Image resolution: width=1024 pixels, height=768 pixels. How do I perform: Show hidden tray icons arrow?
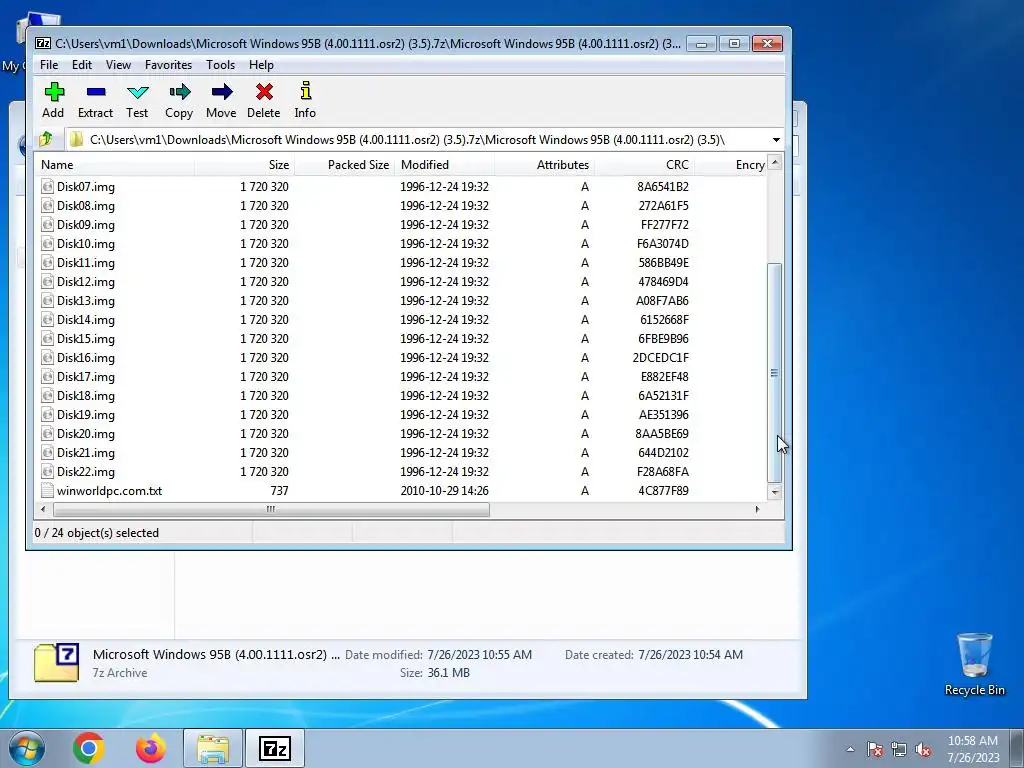point(850,749)
